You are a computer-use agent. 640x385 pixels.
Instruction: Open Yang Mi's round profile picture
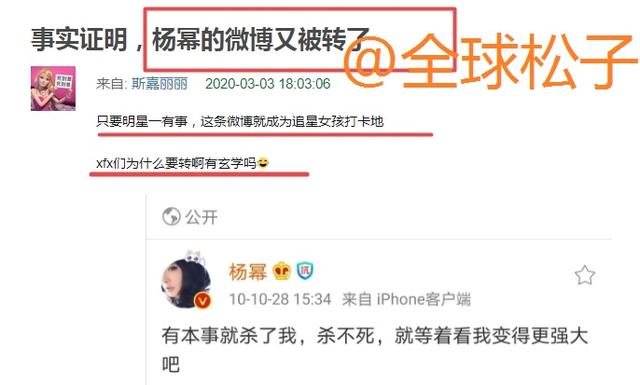coord(186,282)
